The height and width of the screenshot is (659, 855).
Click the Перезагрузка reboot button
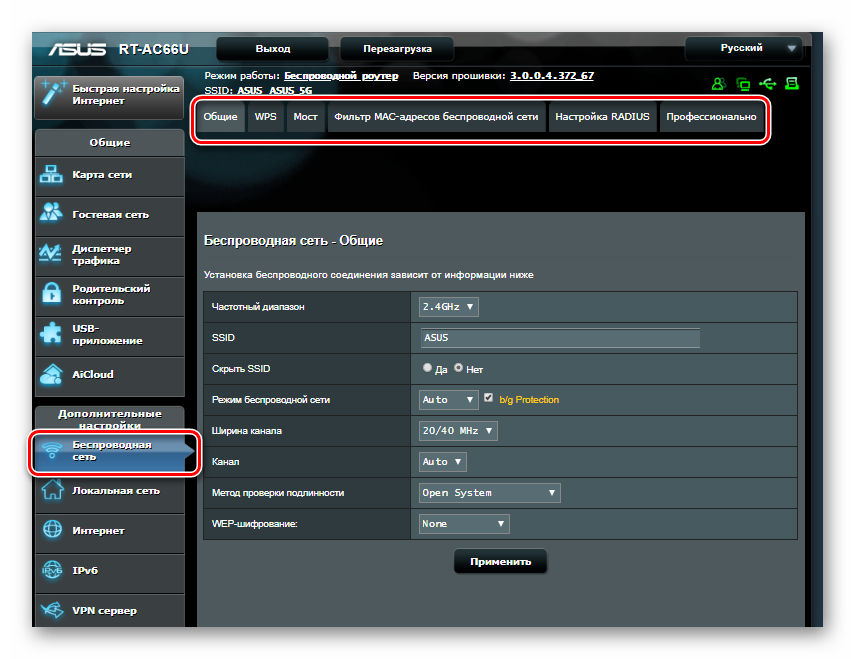(x=397, y=48)
